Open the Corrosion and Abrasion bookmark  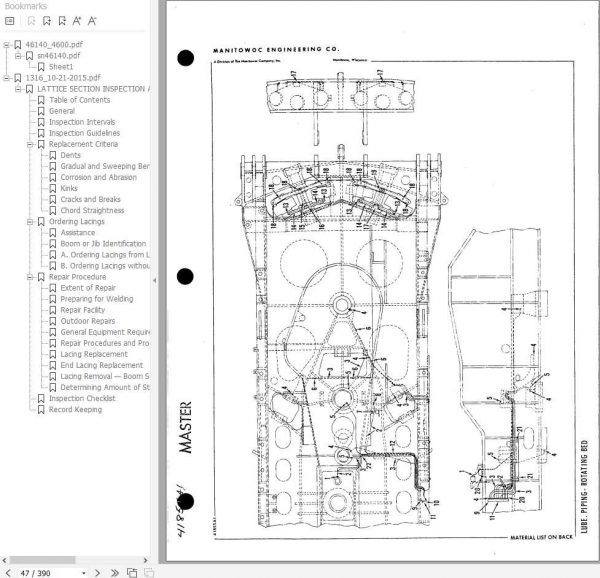tap(98, 177)
